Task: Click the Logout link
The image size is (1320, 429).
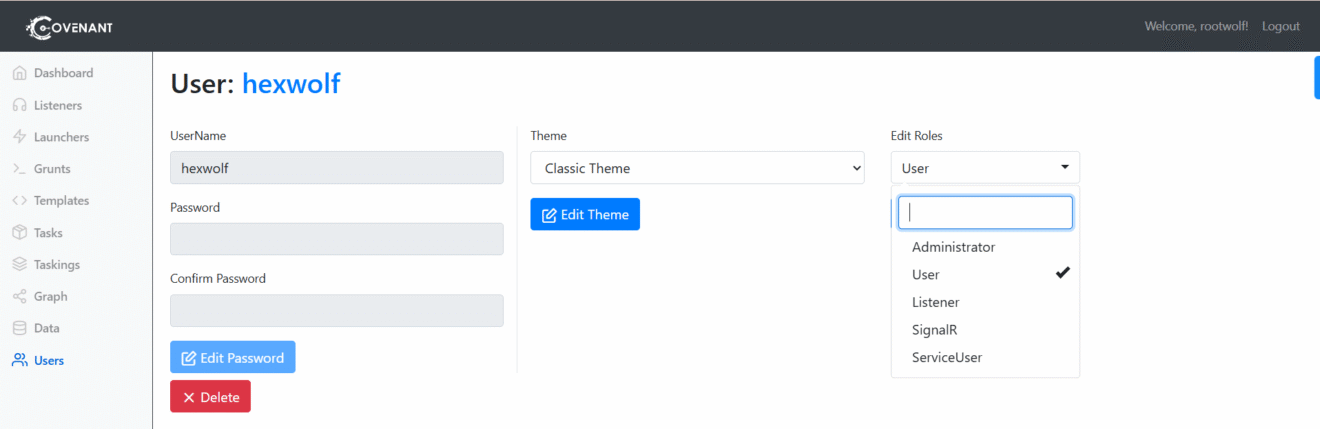Action: tap(1280, 26)
